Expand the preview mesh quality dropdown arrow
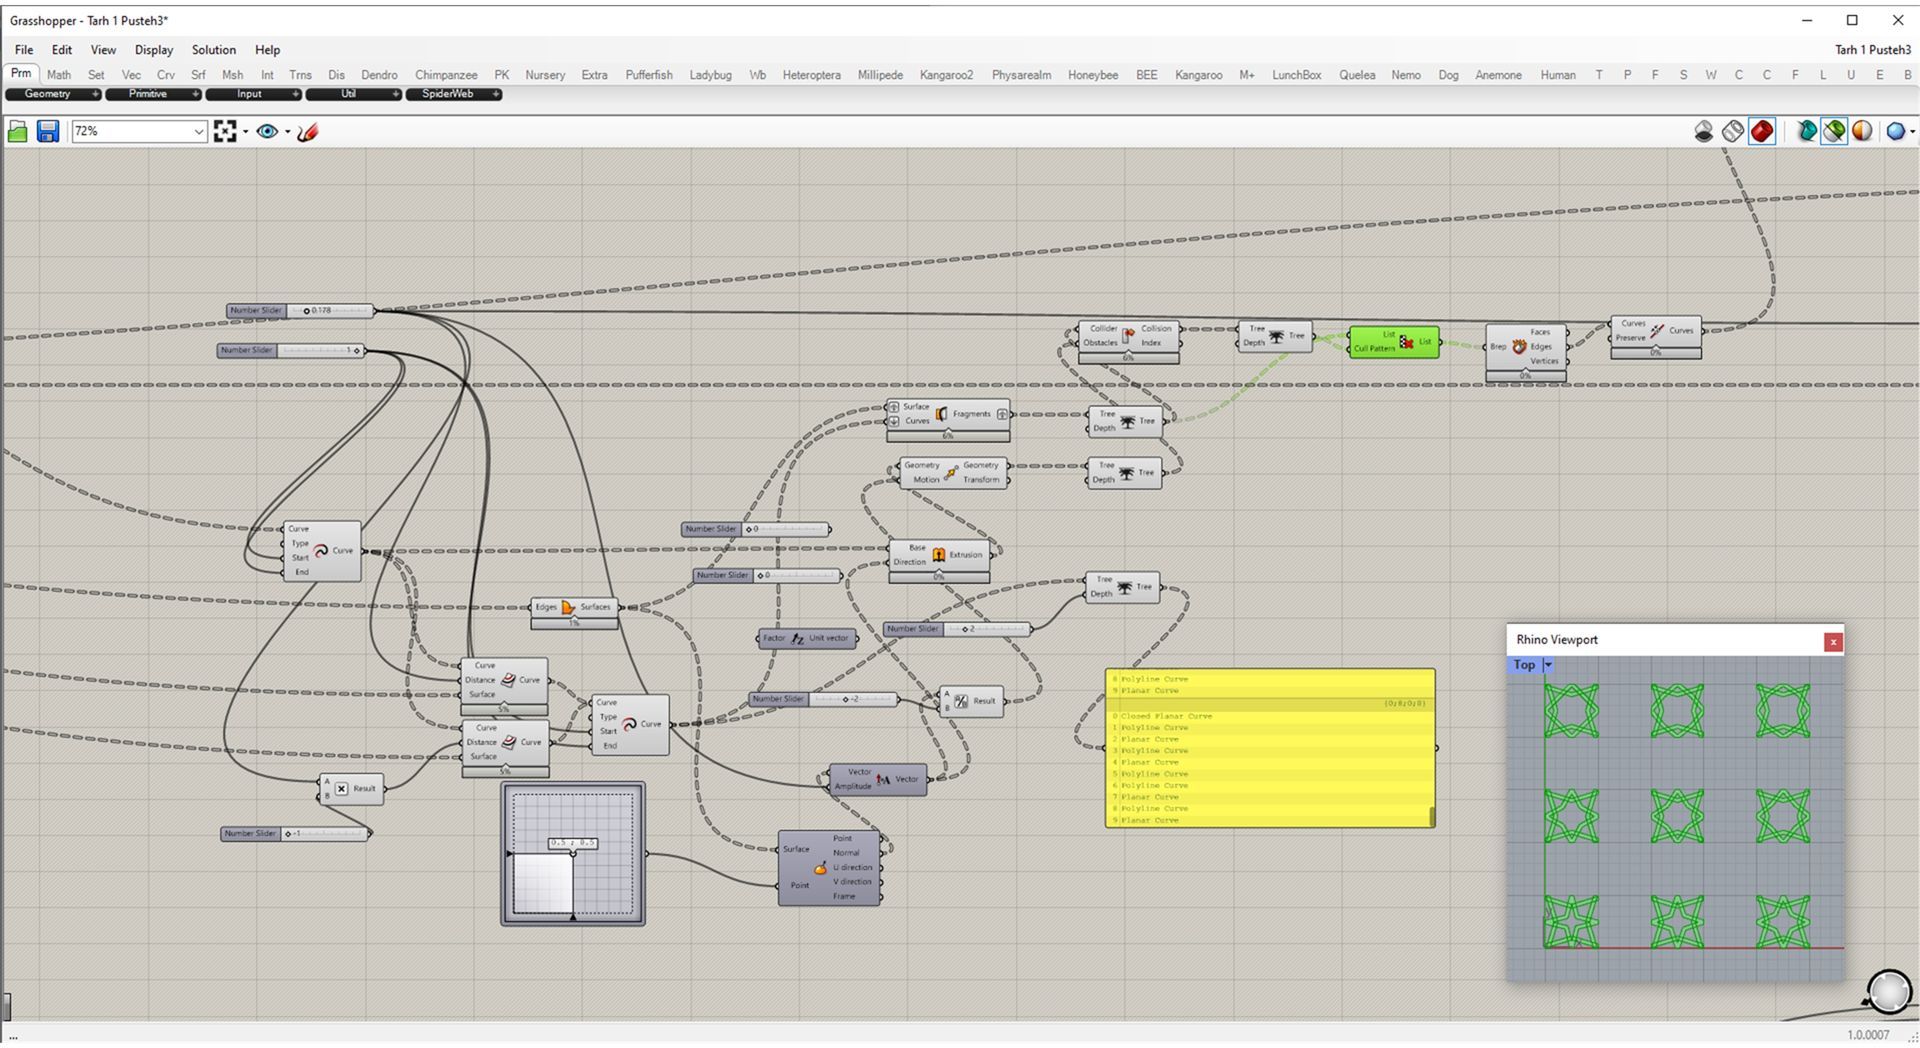The image size is (1920, 1048). click(1912, 131)
